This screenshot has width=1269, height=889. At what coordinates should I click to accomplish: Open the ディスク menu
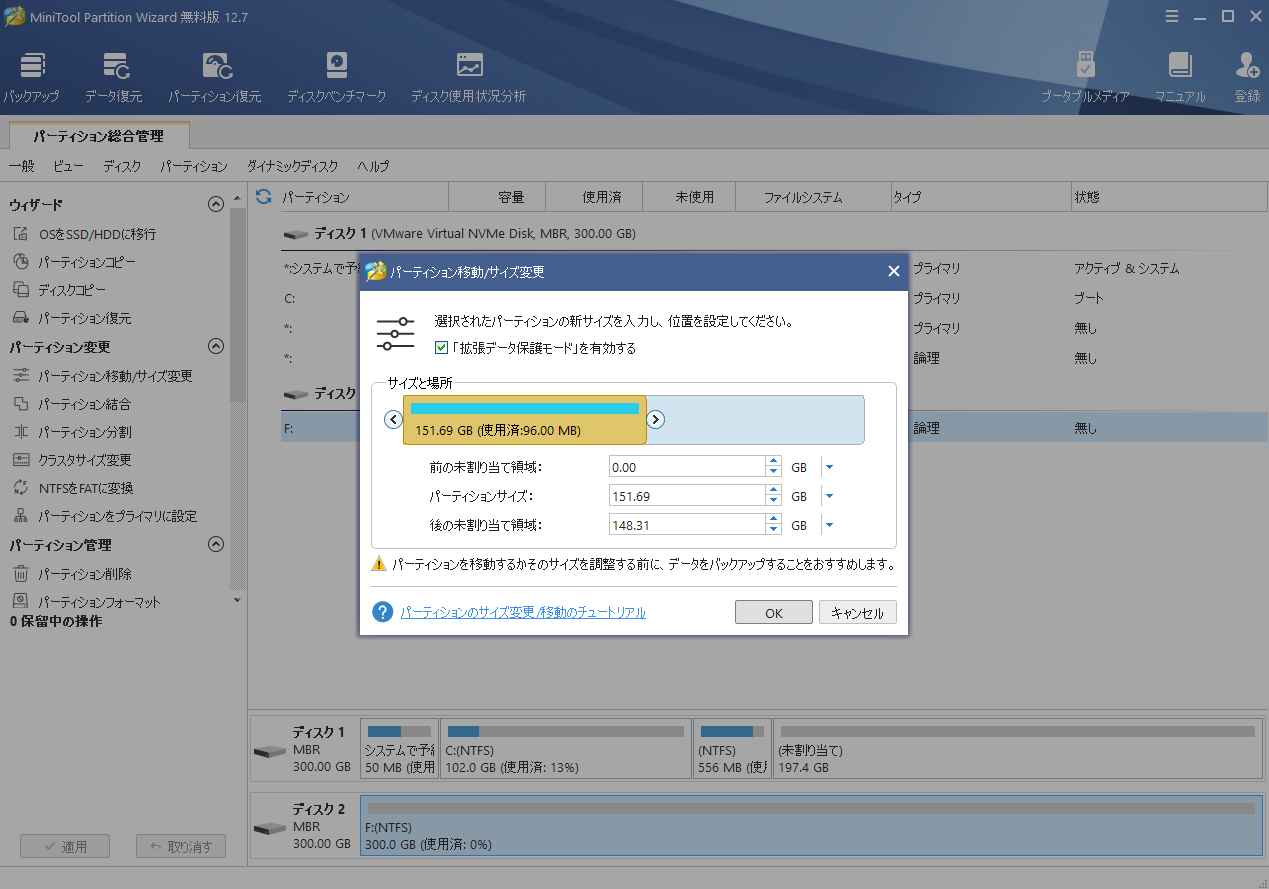pyautogui.click(x=120, y=166)
